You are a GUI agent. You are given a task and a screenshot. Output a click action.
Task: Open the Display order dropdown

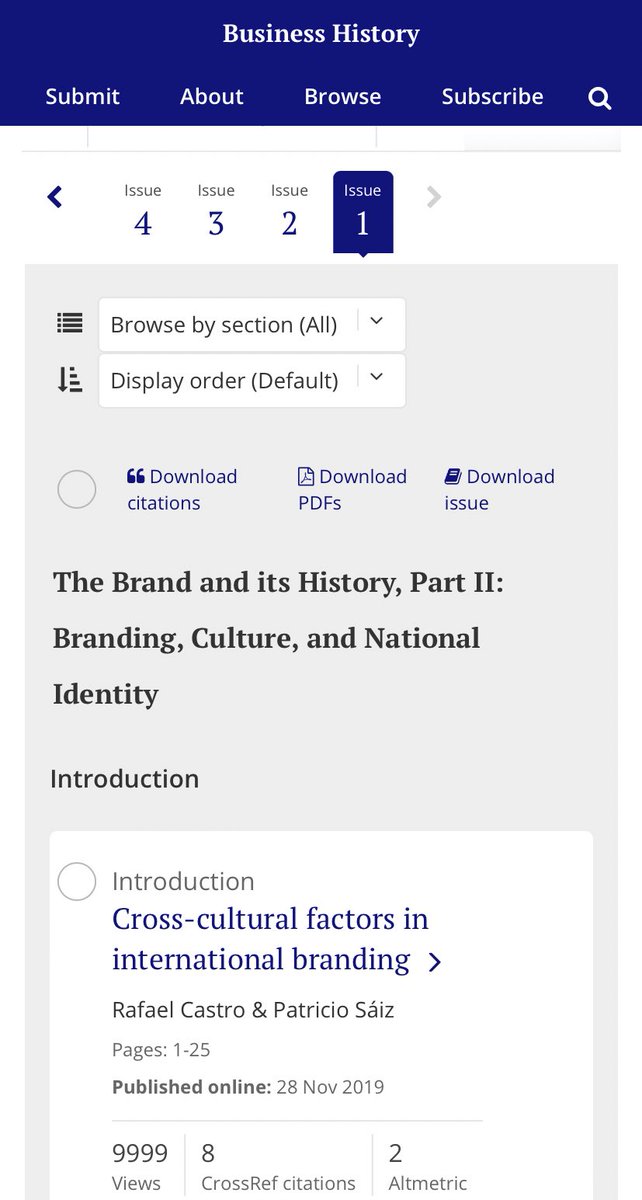(252, 380)
